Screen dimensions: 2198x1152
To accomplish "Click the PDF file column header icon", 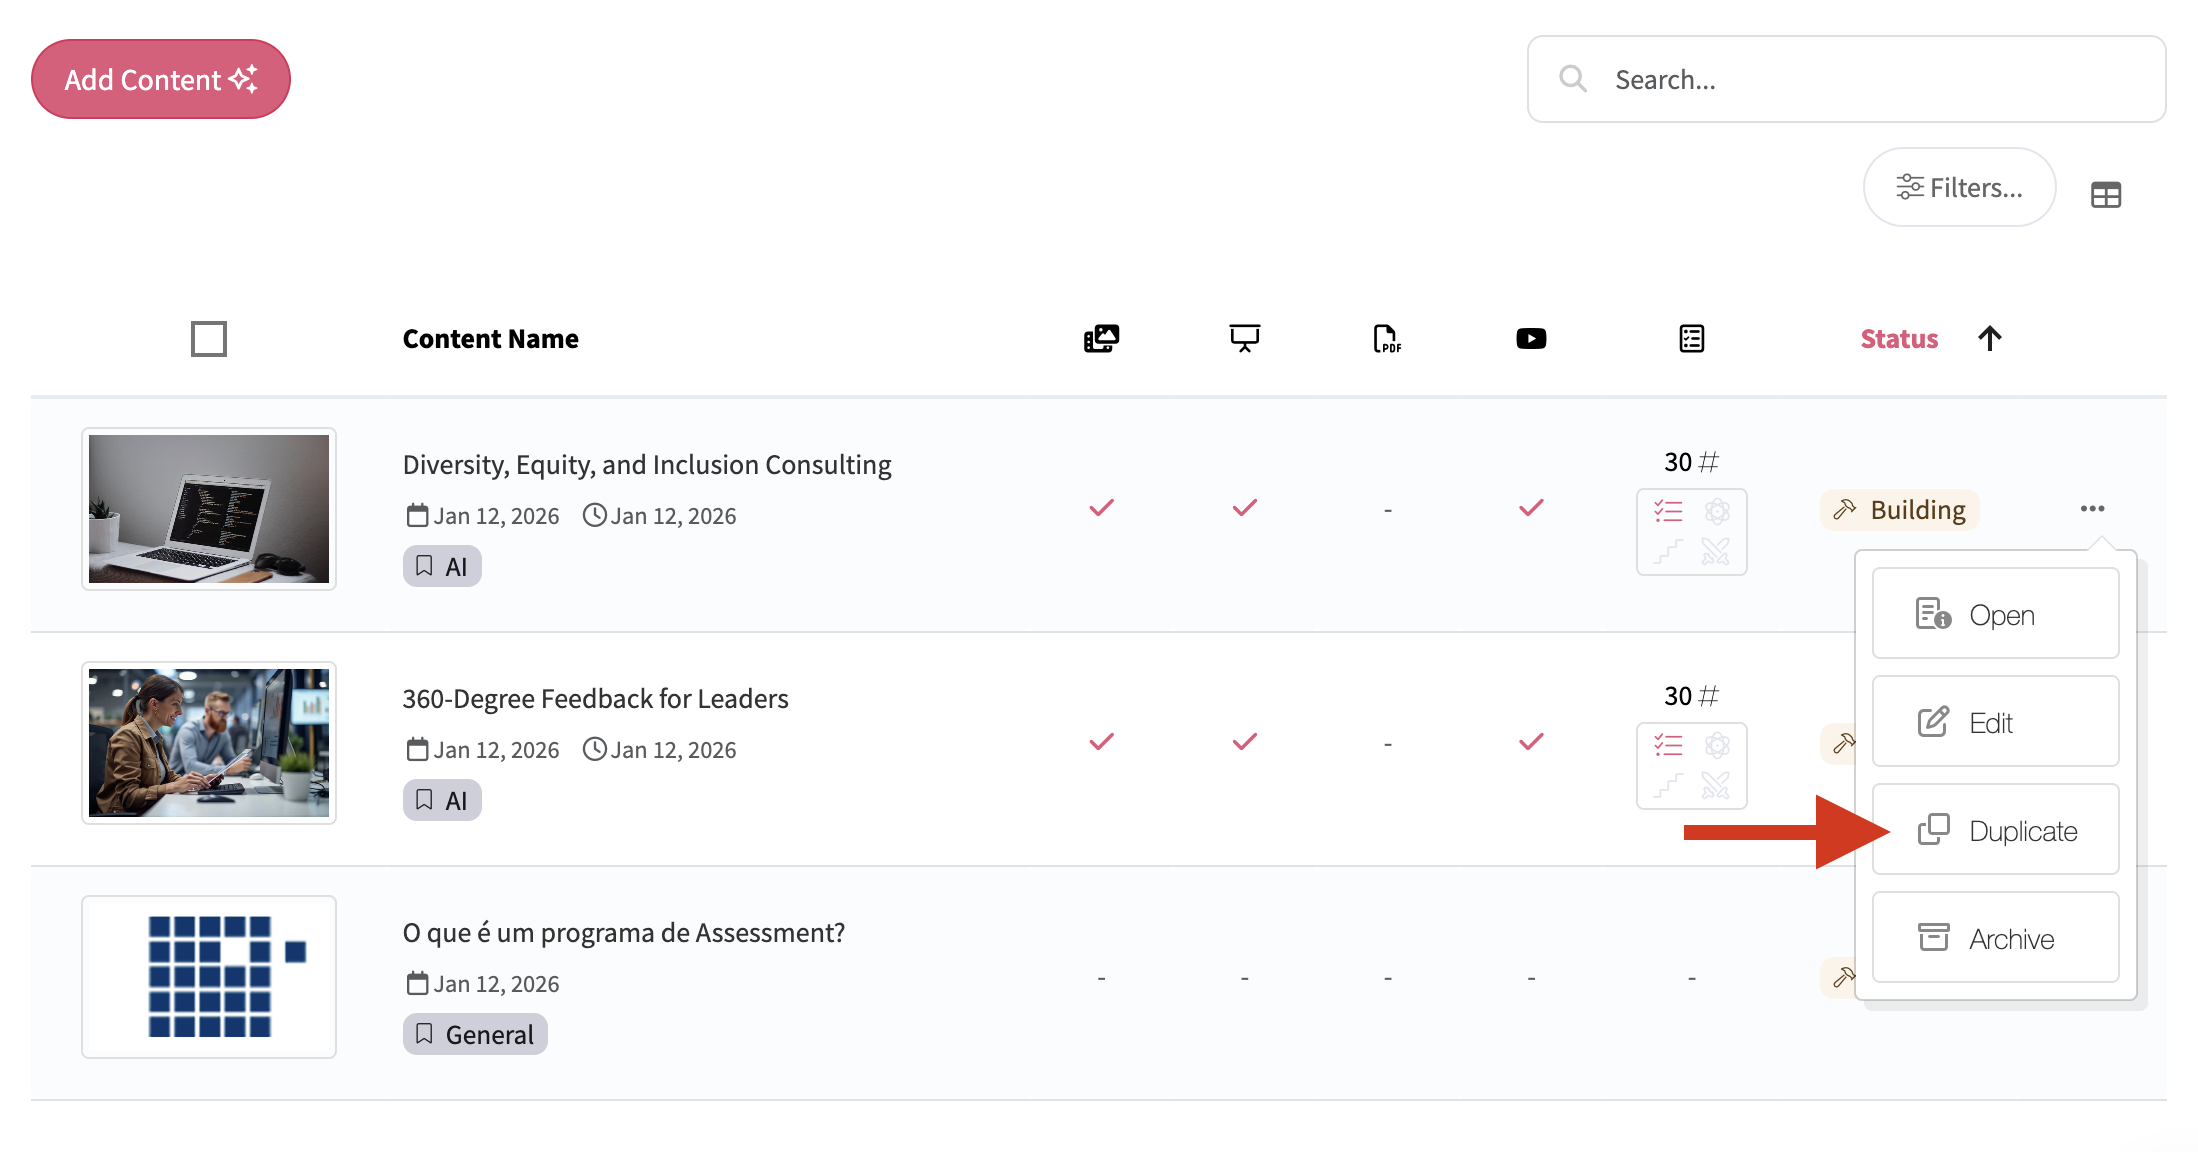I will pyautogui.click(x=1387, y=339).
